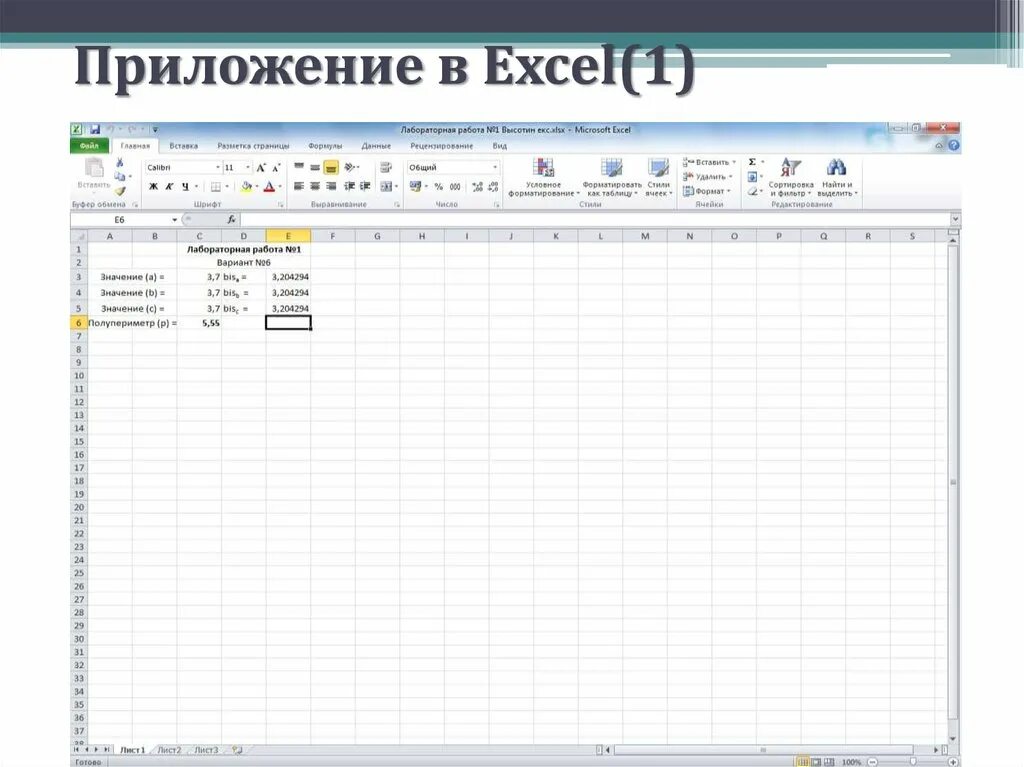Click the cell borders icon
Viewport: 1024px width, 767px height.
(x=216, y=187)
